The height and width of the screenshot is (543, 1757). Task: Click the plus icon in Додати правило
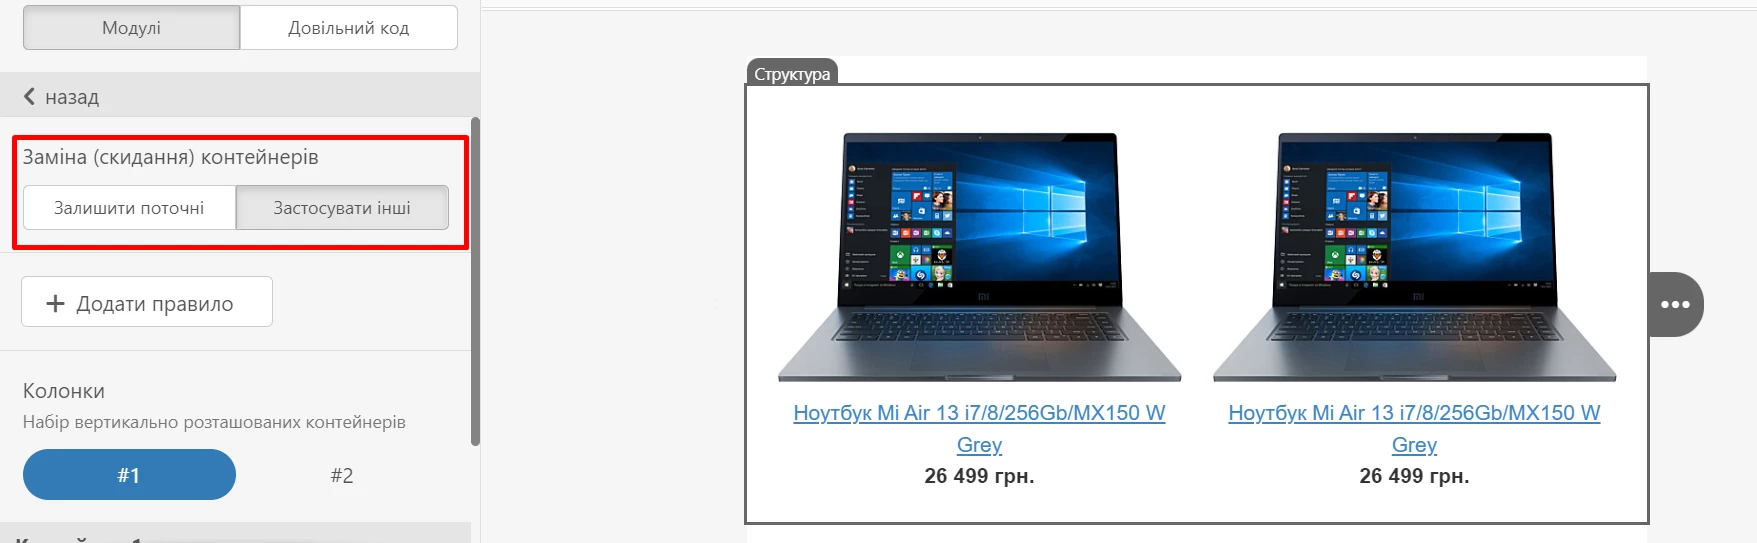56,303
